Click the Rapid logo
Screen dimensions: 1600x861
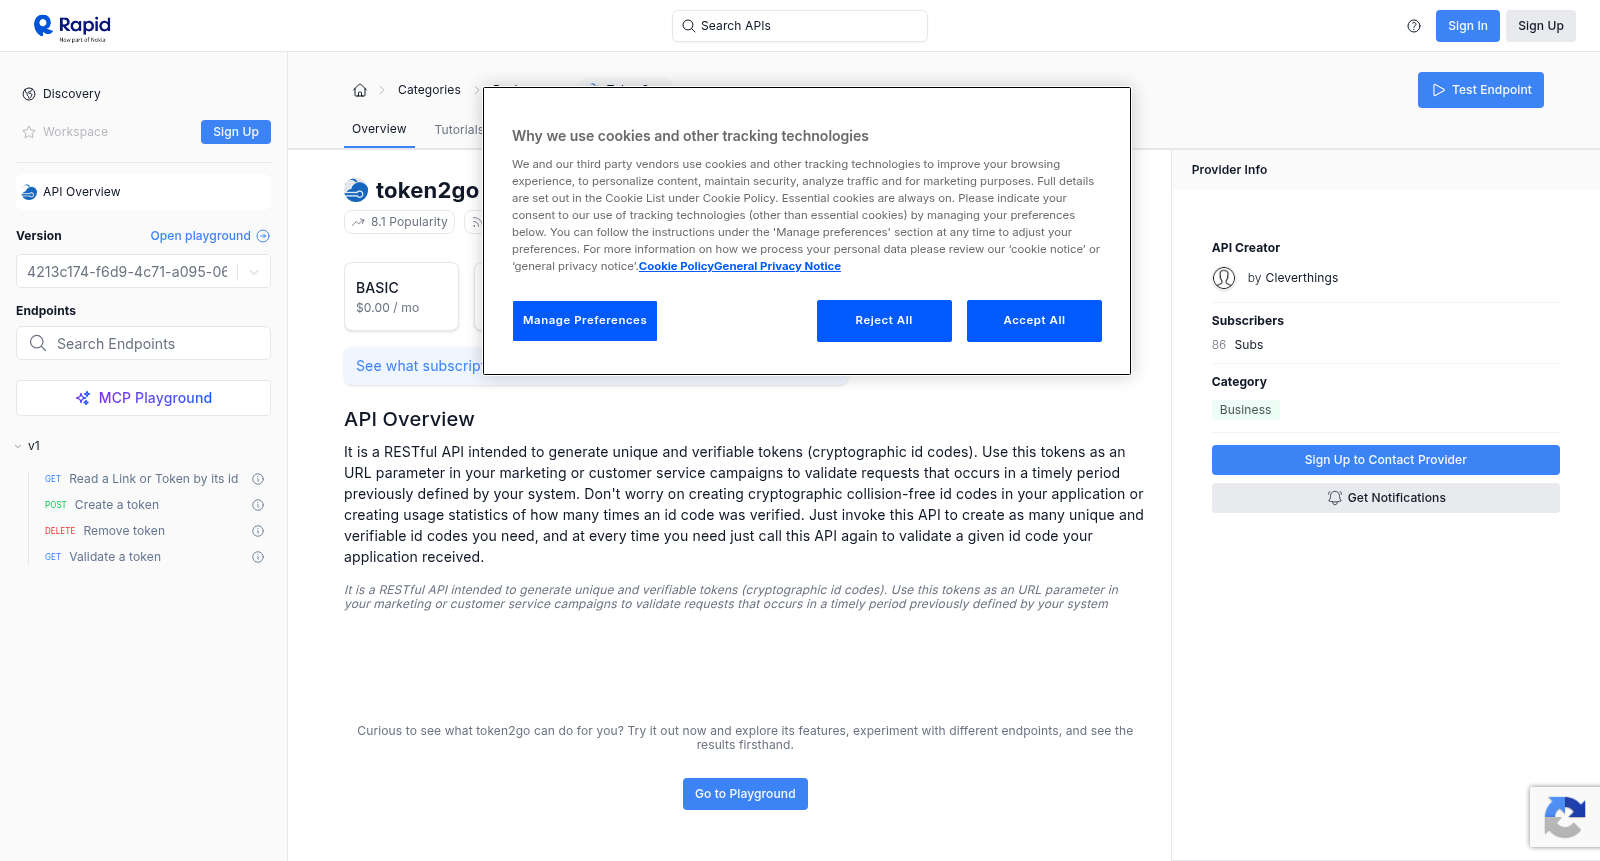pyautogui.click(x=72, y=27)
